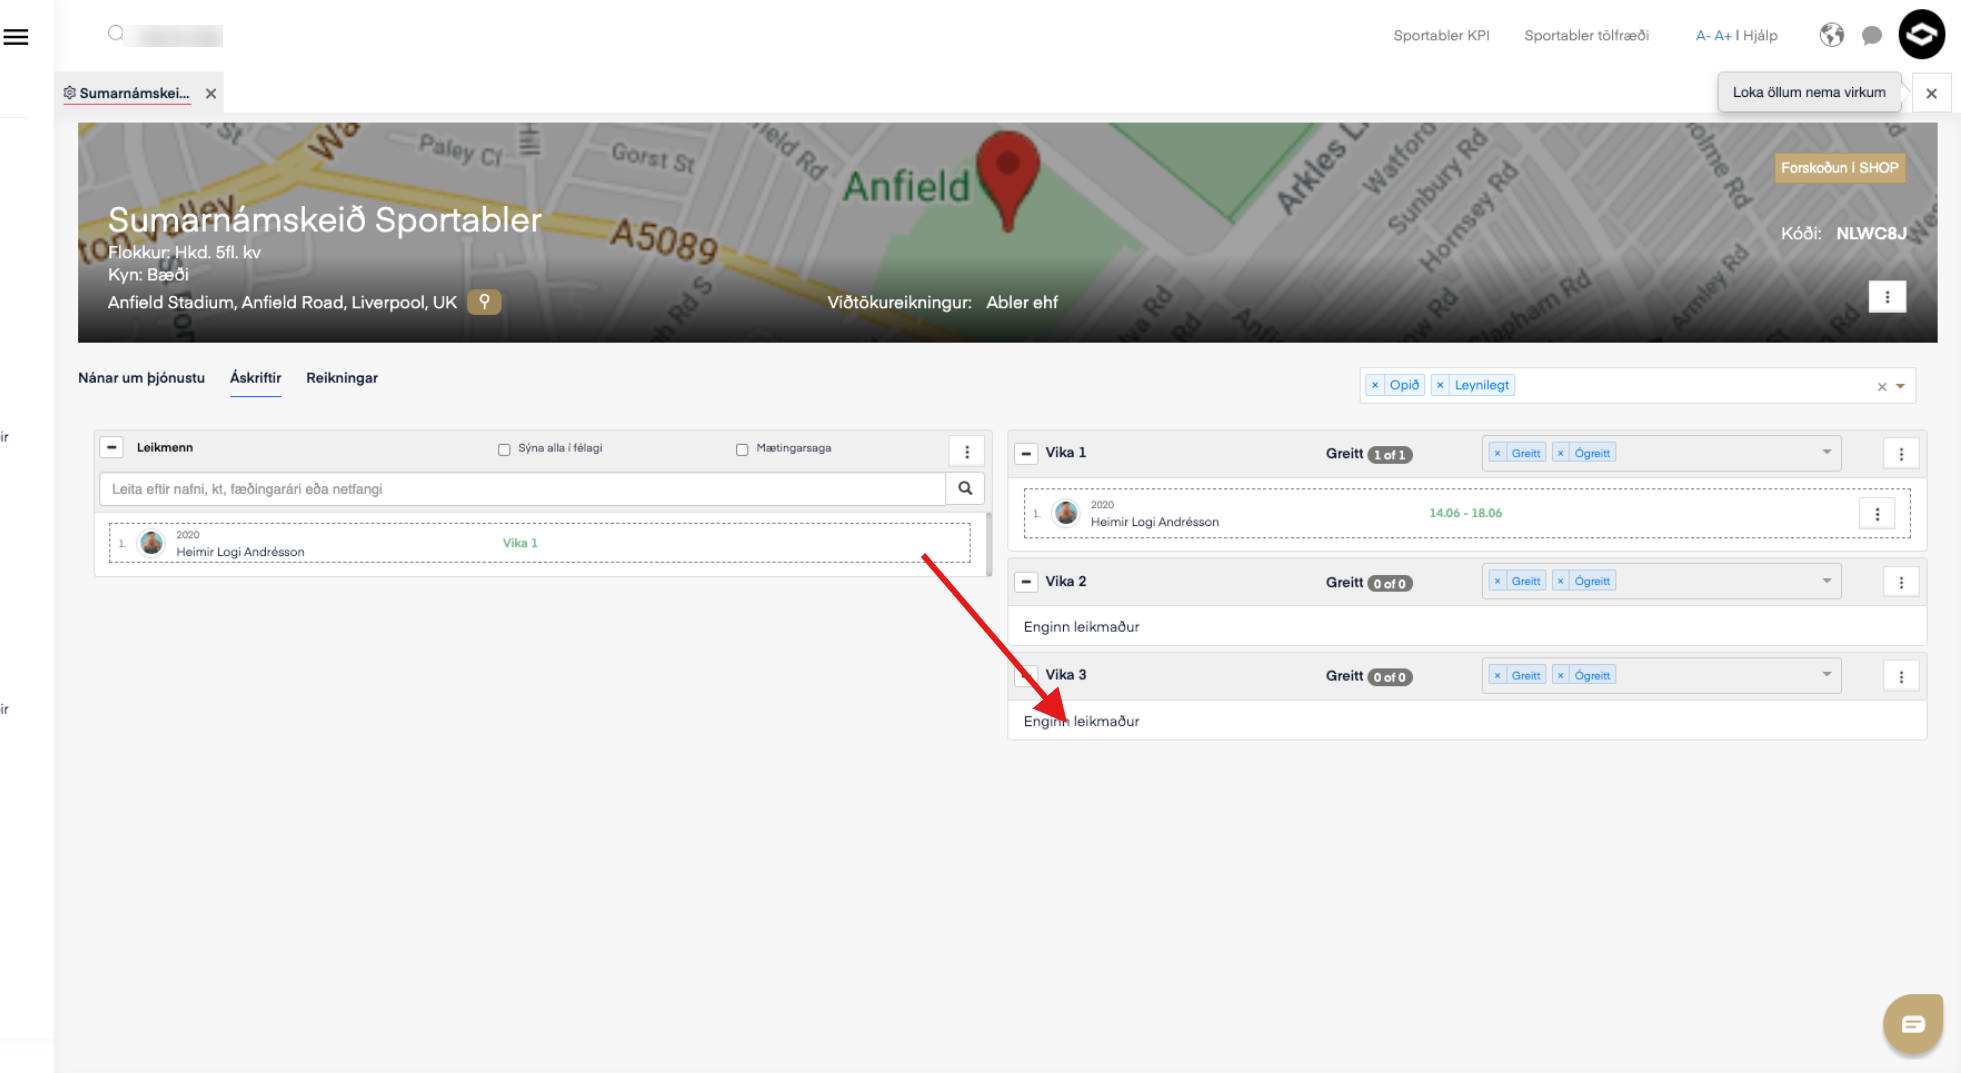The width and height of the screenshot is (1961, 1073).
Task: Open Vika 1 three-dot menu
Action: point(1901,454)
